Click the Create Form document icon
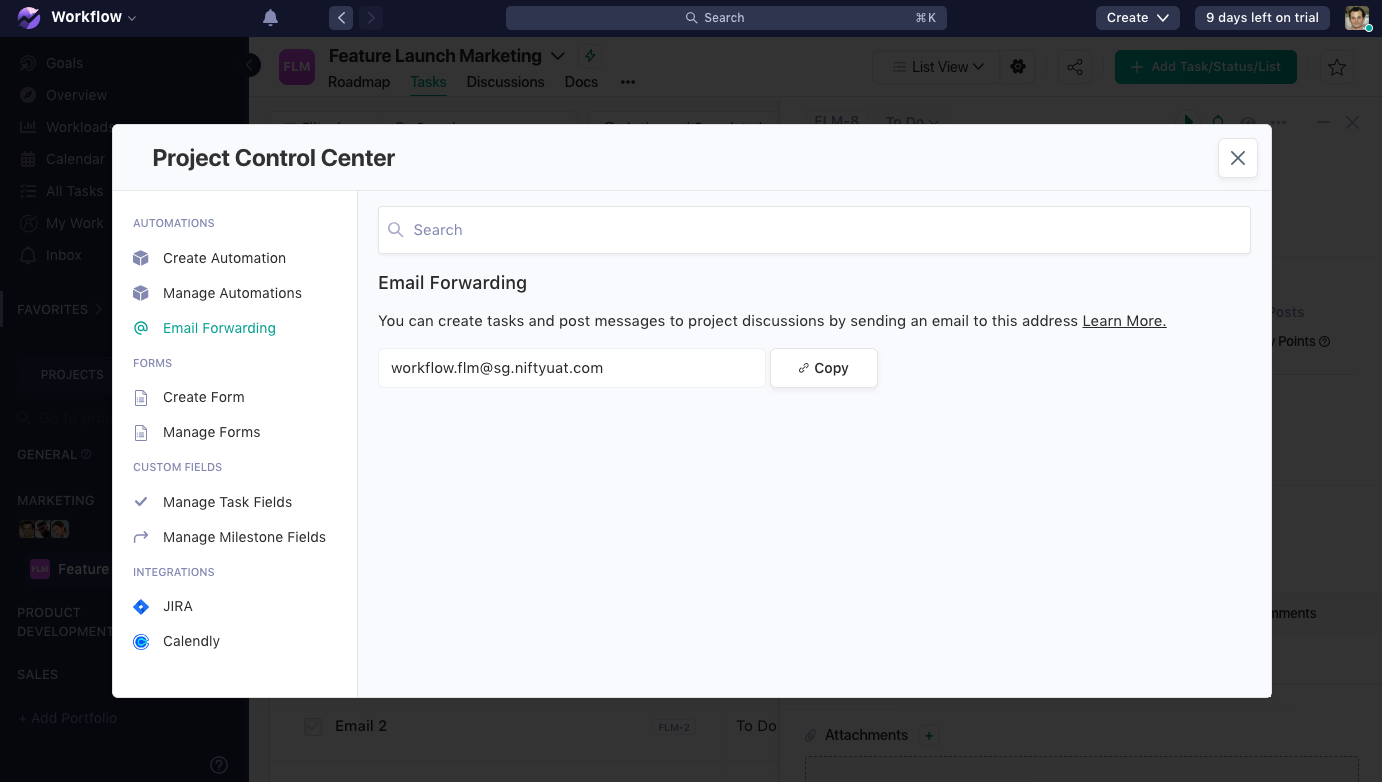The width and height of the screenshot is (1382, 782). 141,398
